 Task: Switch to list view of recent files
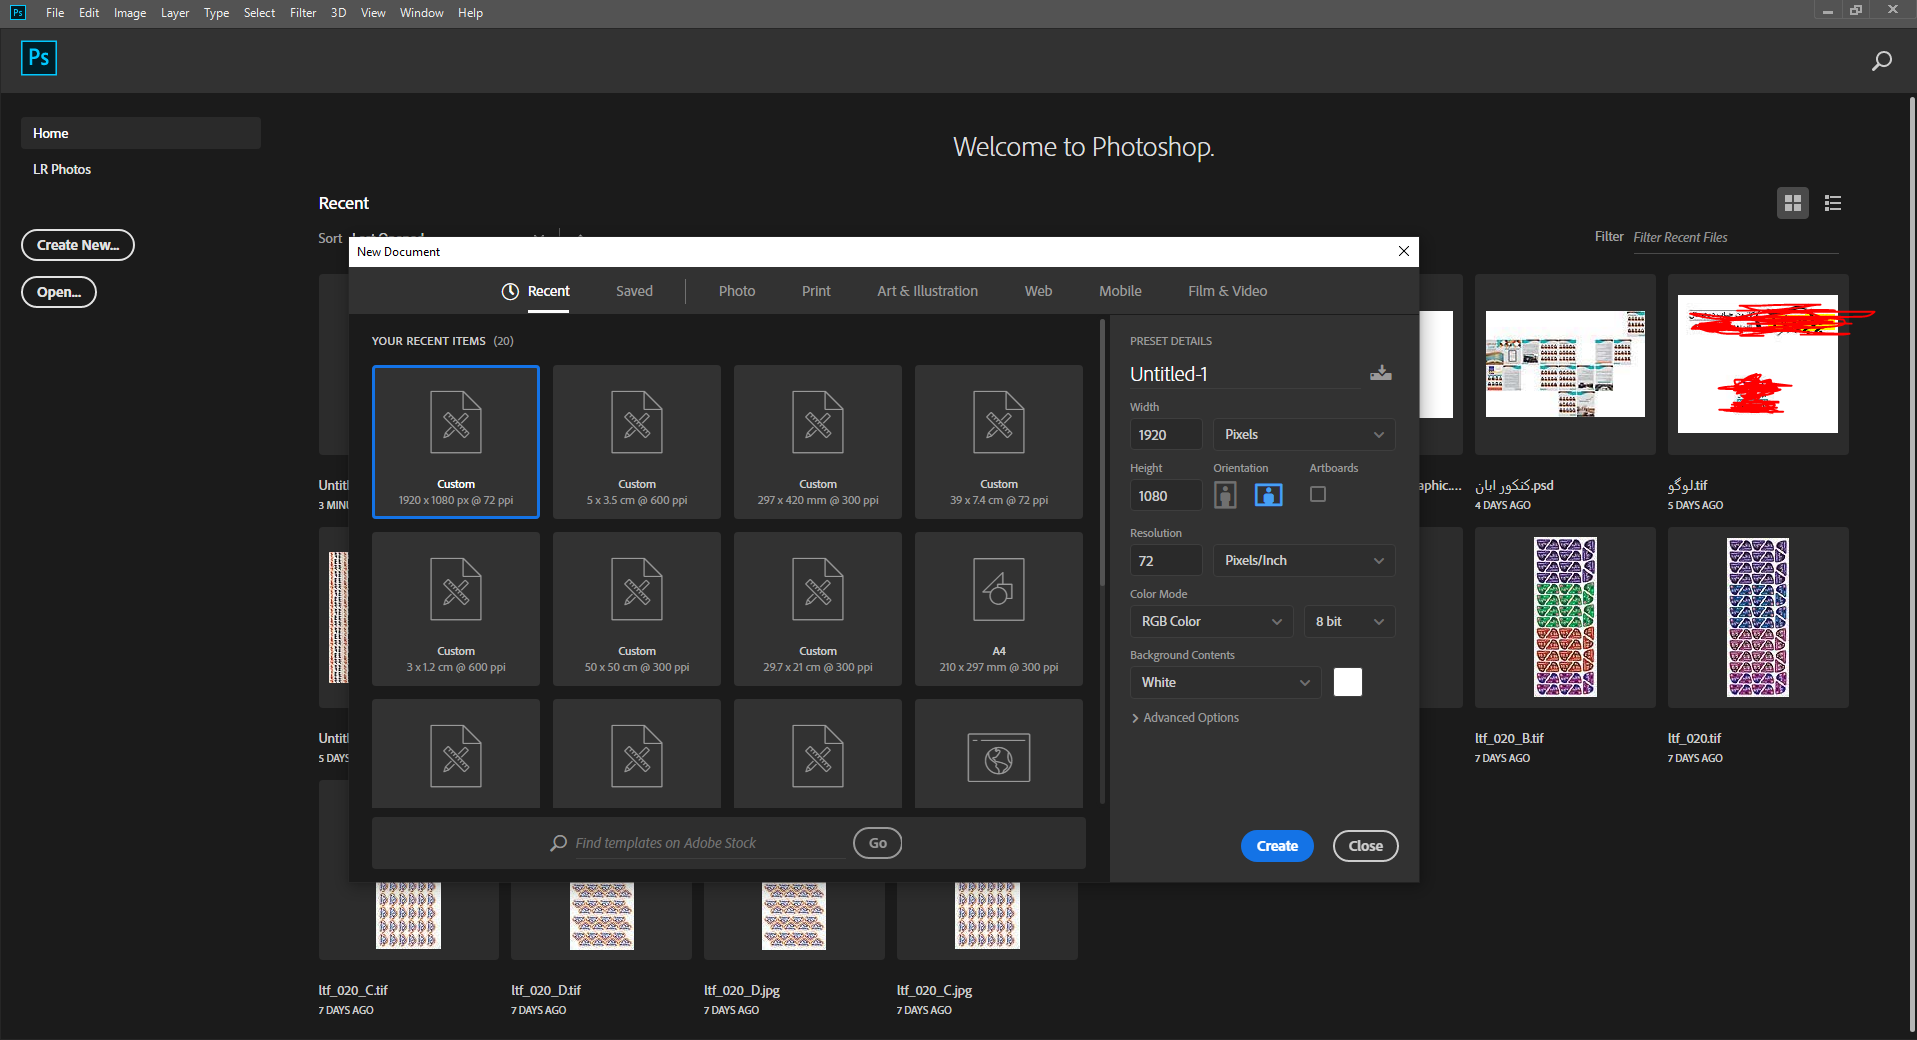tap(1833, 203)
